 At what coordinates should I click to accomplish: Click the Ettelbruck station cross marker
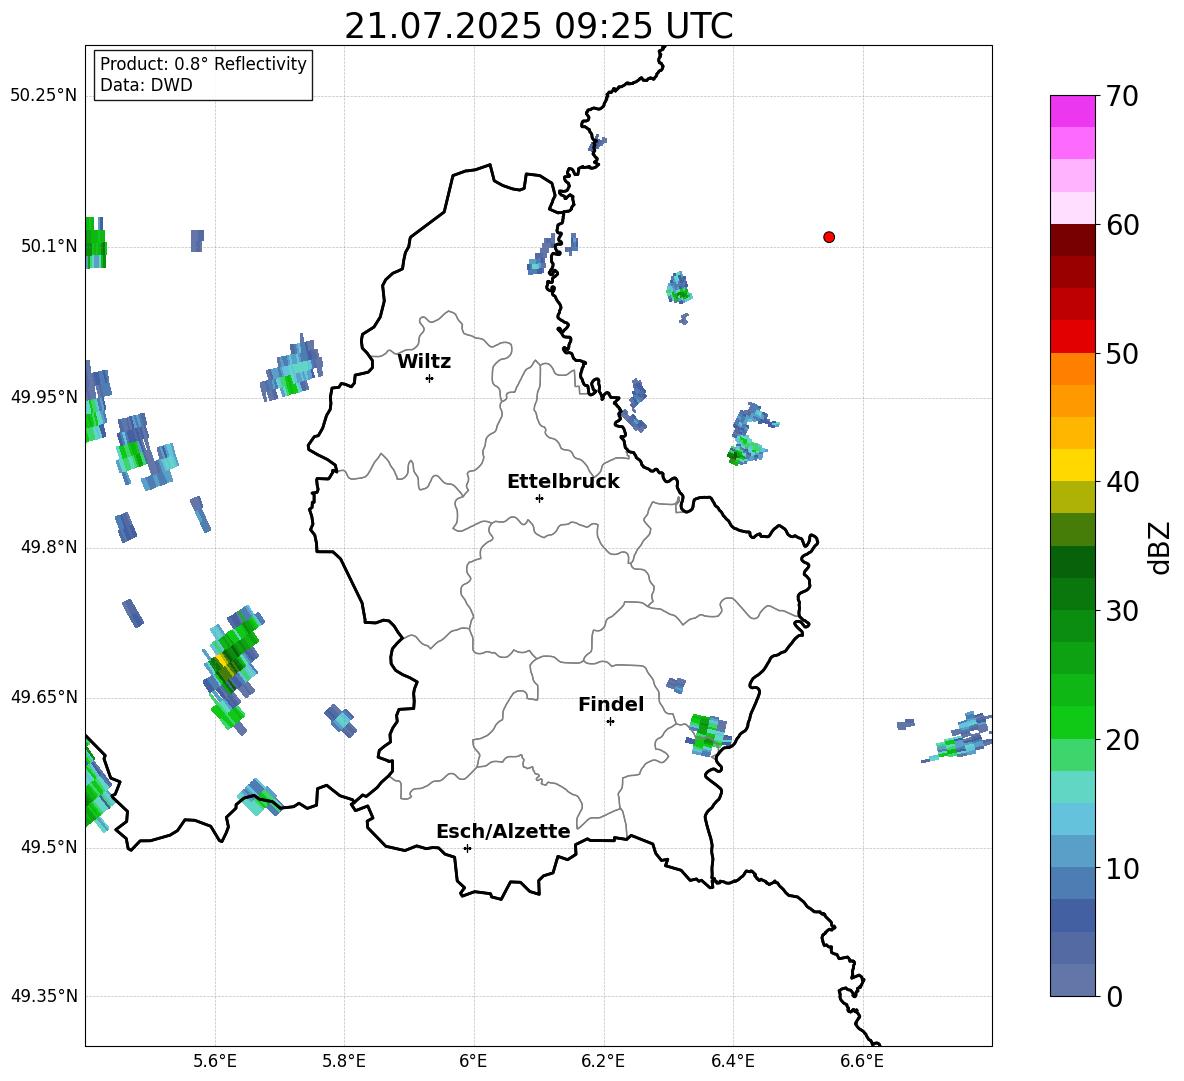539,498
